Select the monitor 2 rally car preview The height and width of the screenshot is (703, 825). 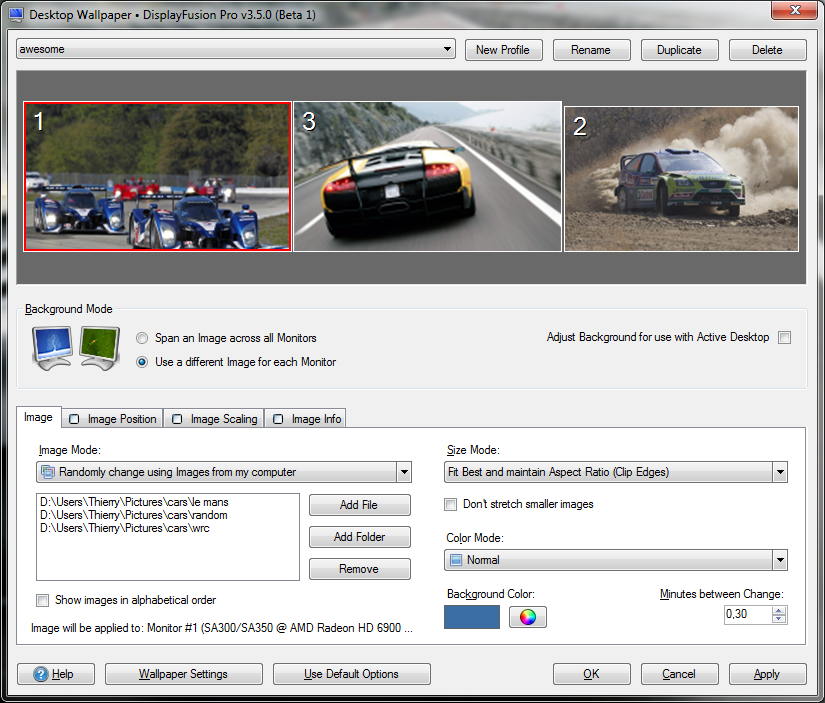pos(681,179)
